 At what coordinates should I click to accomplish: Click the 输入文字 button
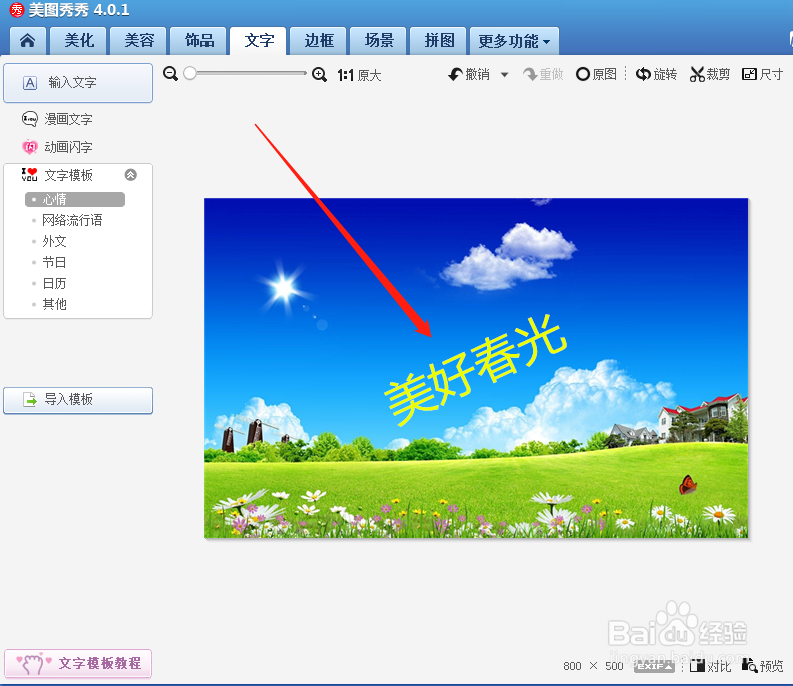click(x=78, y=83)
